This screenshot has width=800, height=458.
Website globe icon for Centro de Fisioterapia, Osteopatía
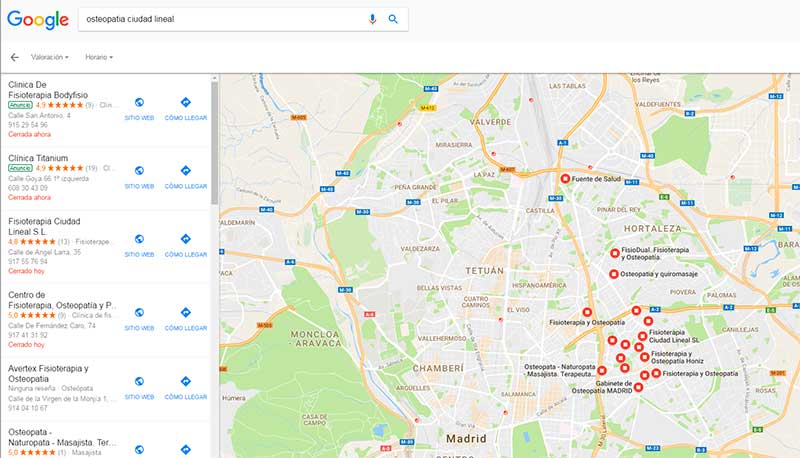click(x=139, y=312)
